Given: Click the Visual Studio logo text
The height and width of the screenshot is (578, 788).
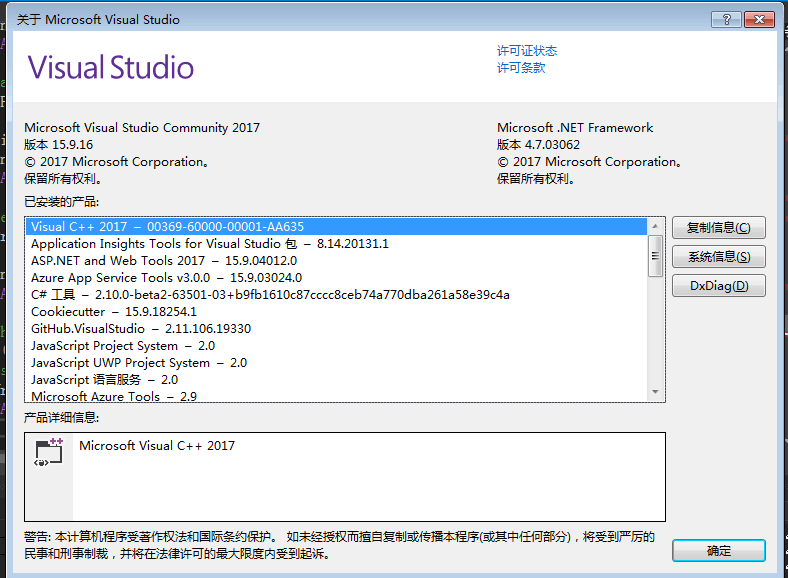Looking at the screenshot, I should click(111, 67).
